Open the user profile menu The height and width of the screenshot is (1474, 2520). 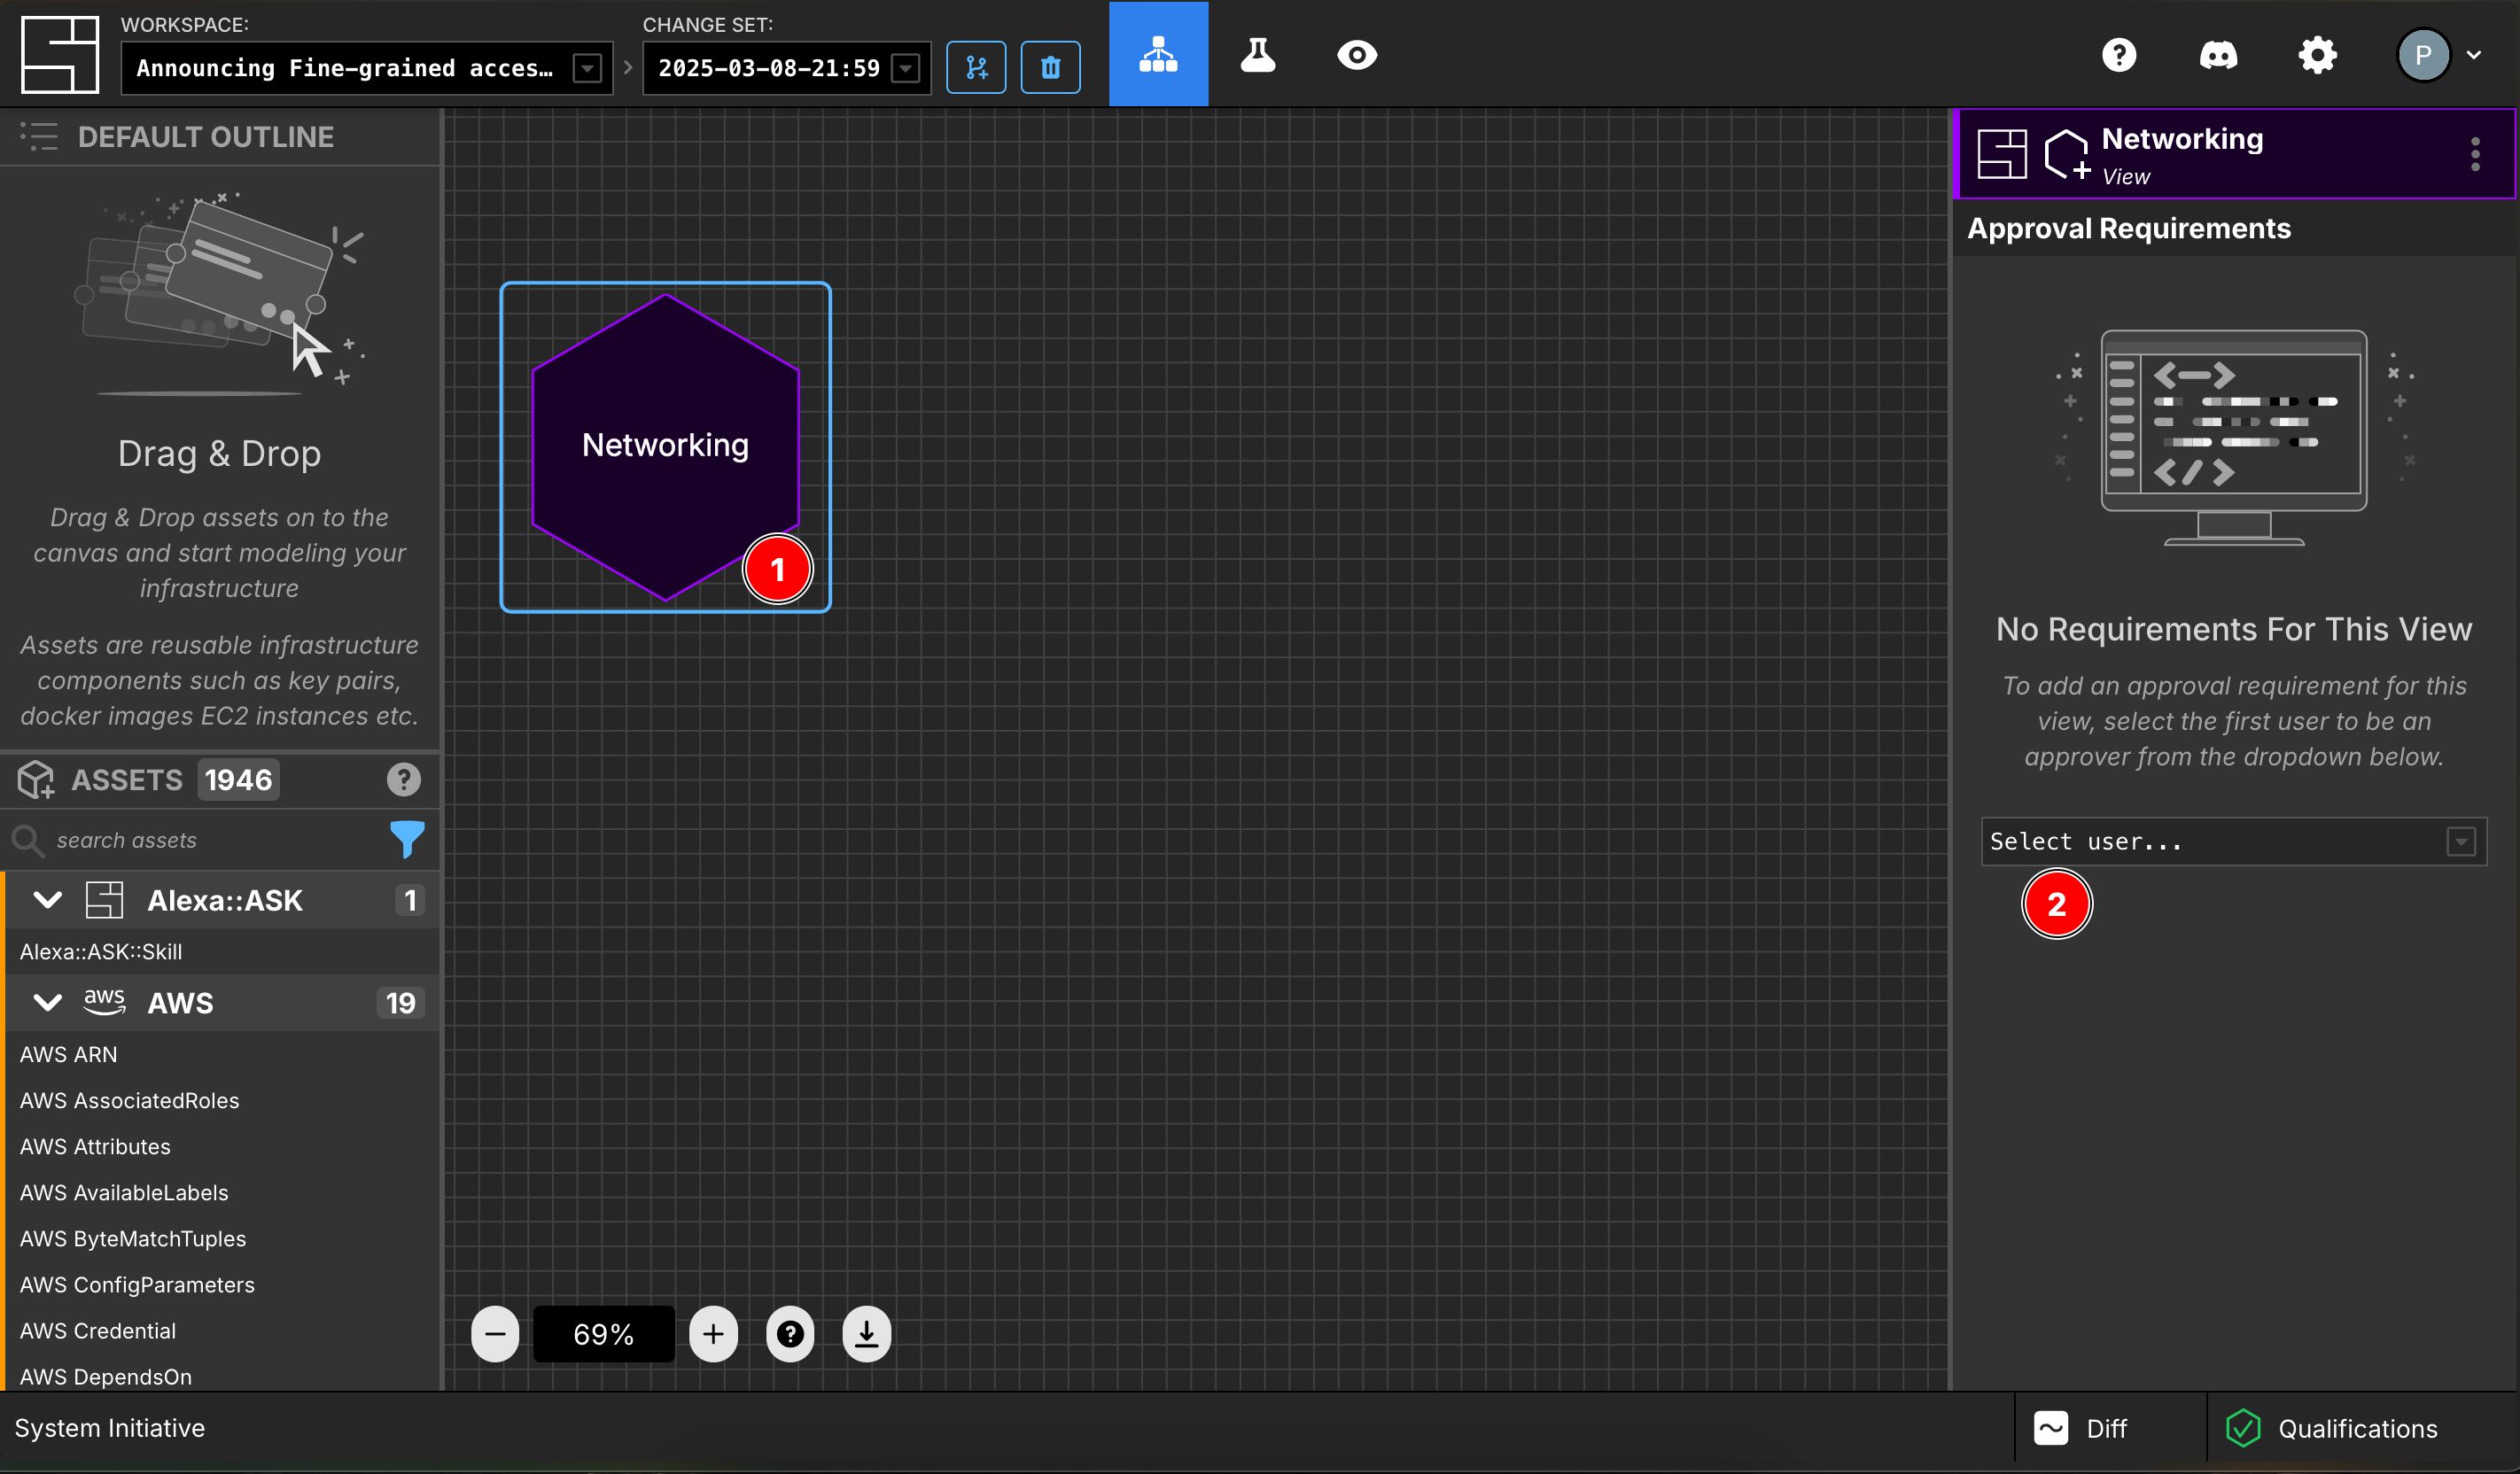2440,55
